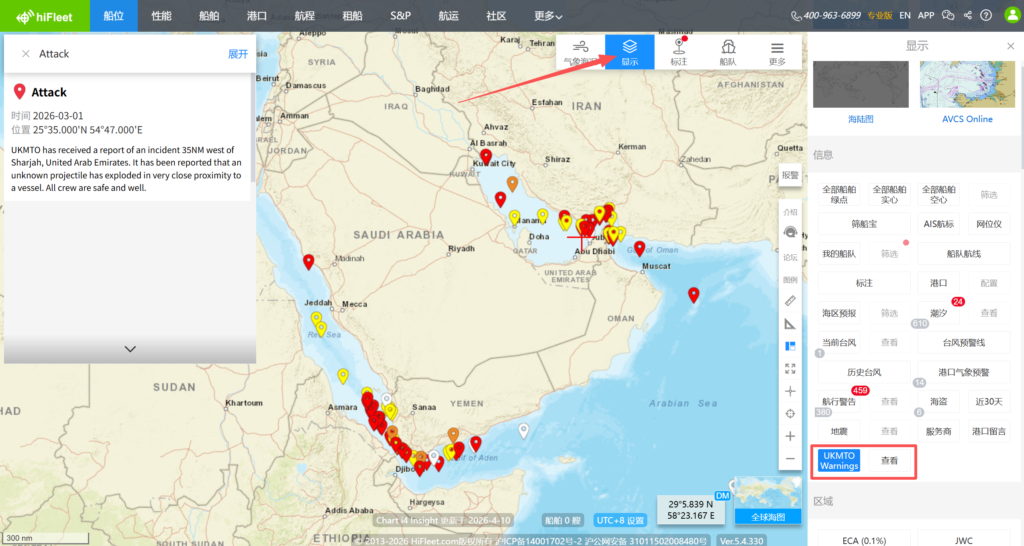Select the ruler distance measuring tool
1024x546 pixels.
[x=790, y=301]
